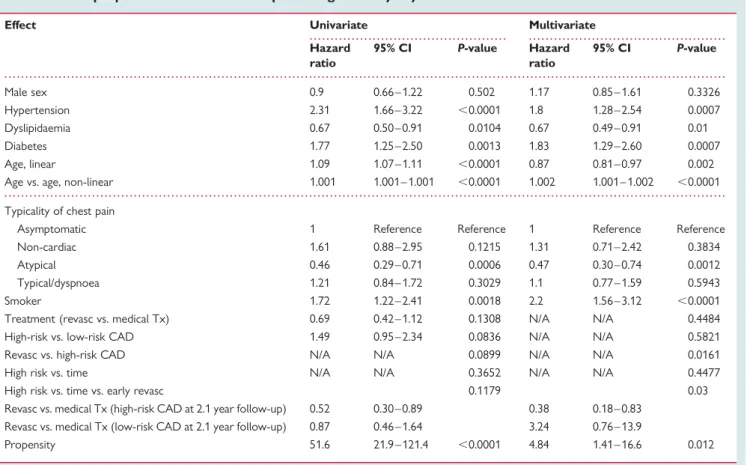The width and height of the screenshot is (750, 465).
Task: Click Male sex P-value '0.502'
Action: click(482, 92)
